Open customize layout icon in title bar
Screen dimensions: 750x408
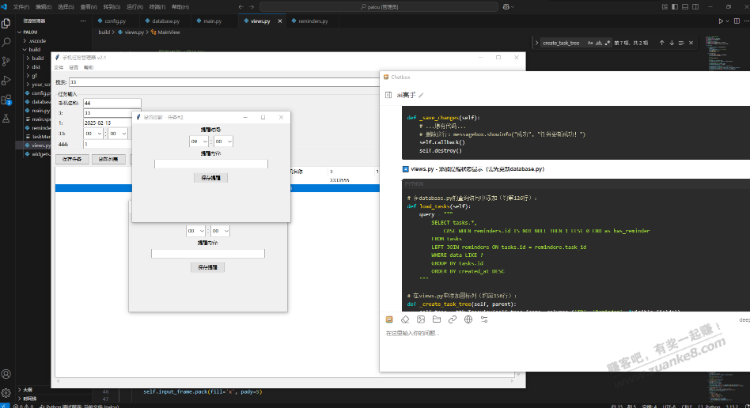(665, 7)
